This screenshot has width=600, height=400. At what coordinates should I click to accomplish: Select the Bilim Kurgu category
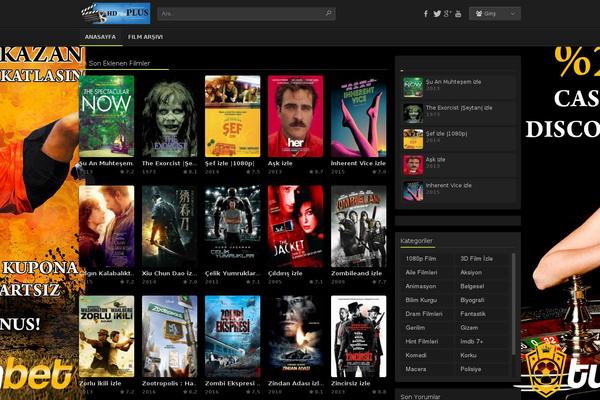pos(421,300)
